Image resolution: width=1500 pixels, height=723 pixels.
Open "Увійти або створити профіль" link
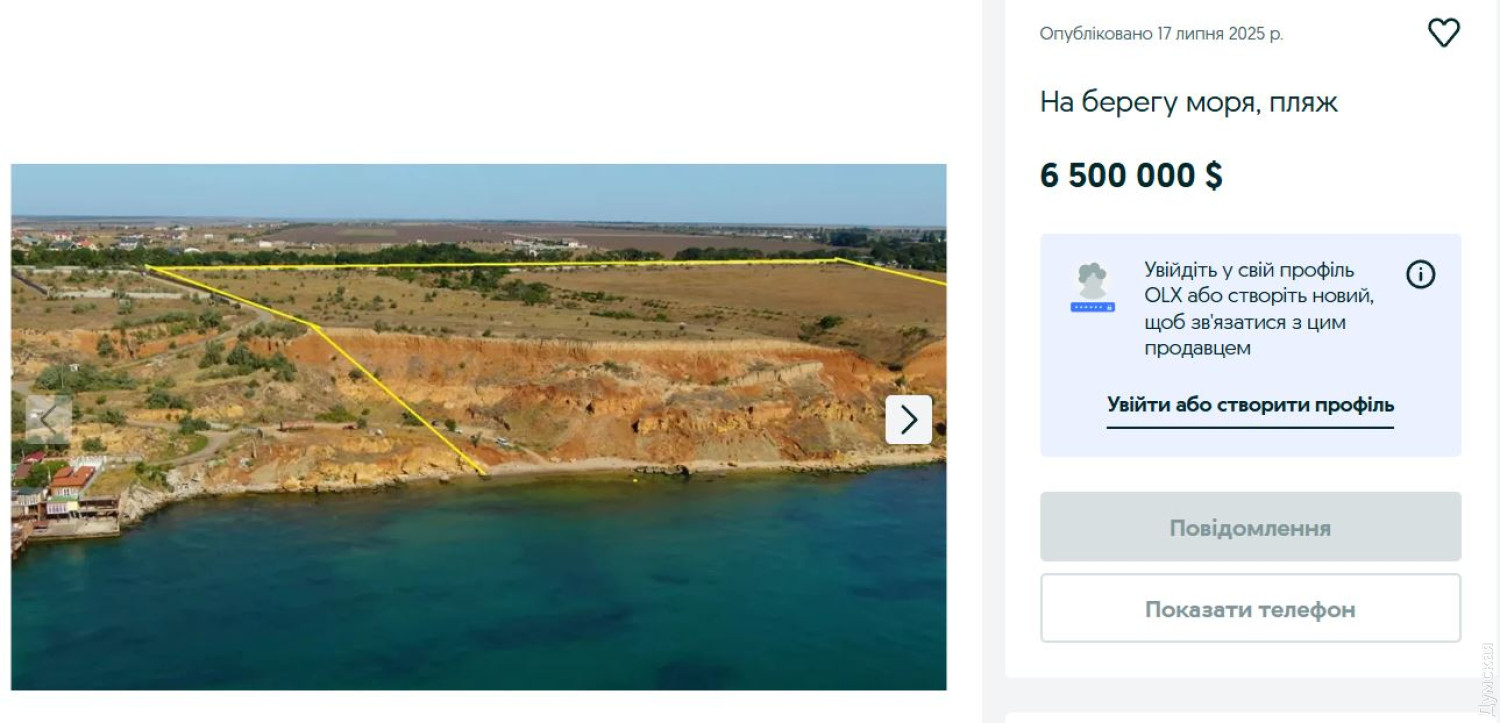tap(1250, 405)
